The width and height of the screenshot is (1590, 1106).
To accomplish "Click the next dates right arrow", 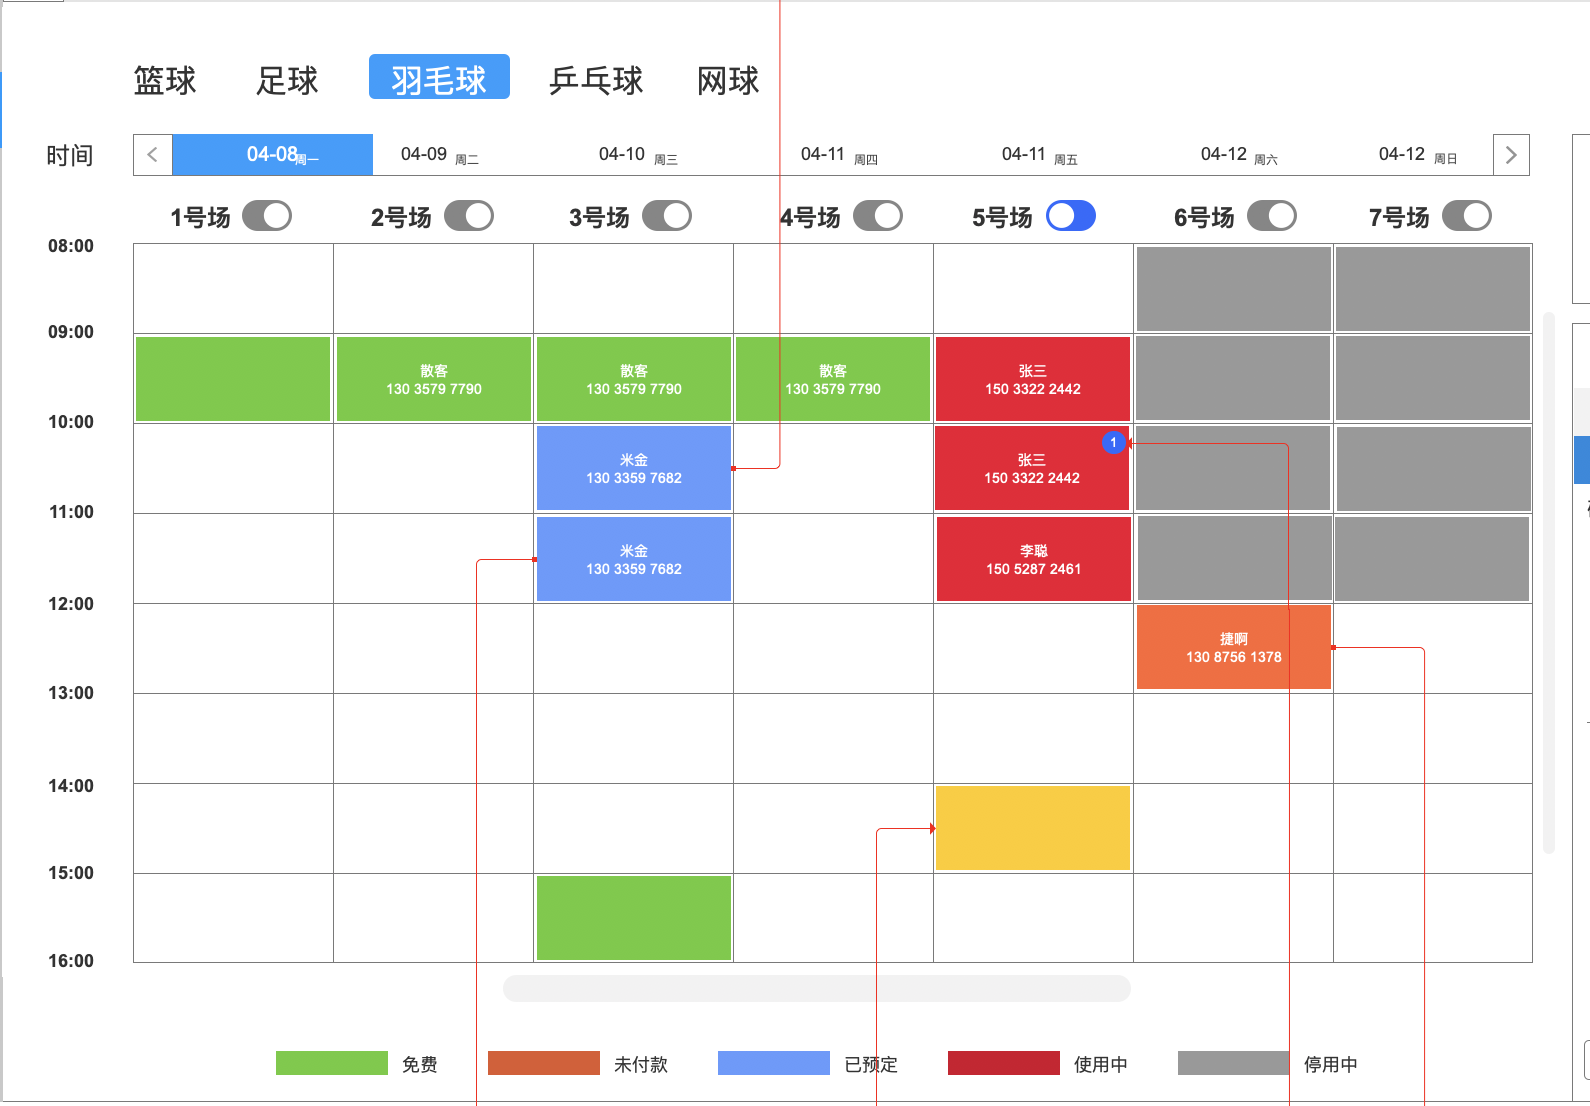I will 1510,155.
